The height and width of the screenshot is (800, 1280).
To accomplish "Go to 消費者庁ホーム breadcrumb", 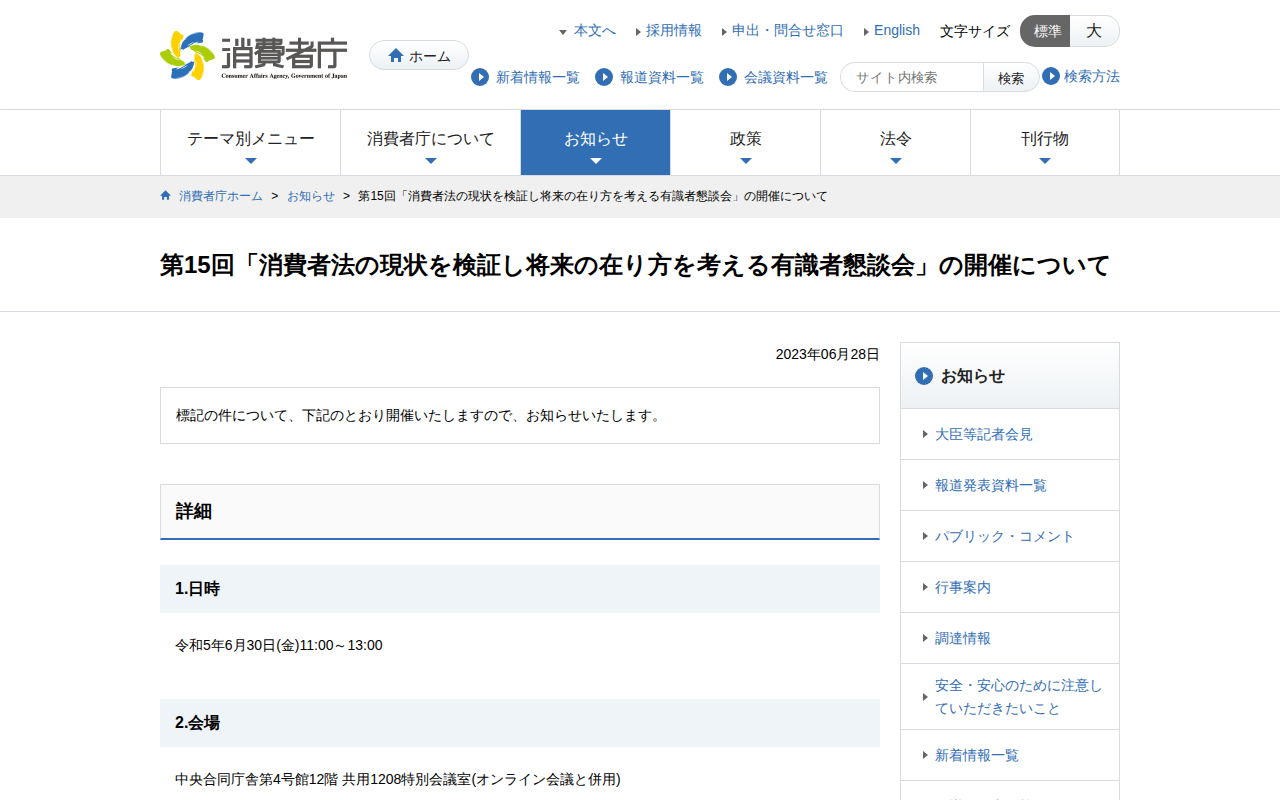I will point(221,196).
